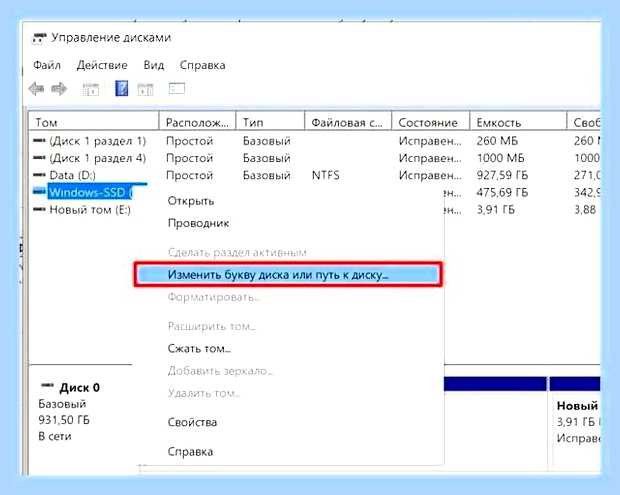This screenshot has height=495, width=620.
Task: Select the (Диск 1 раздел 1) volume row
Action: 98,141
